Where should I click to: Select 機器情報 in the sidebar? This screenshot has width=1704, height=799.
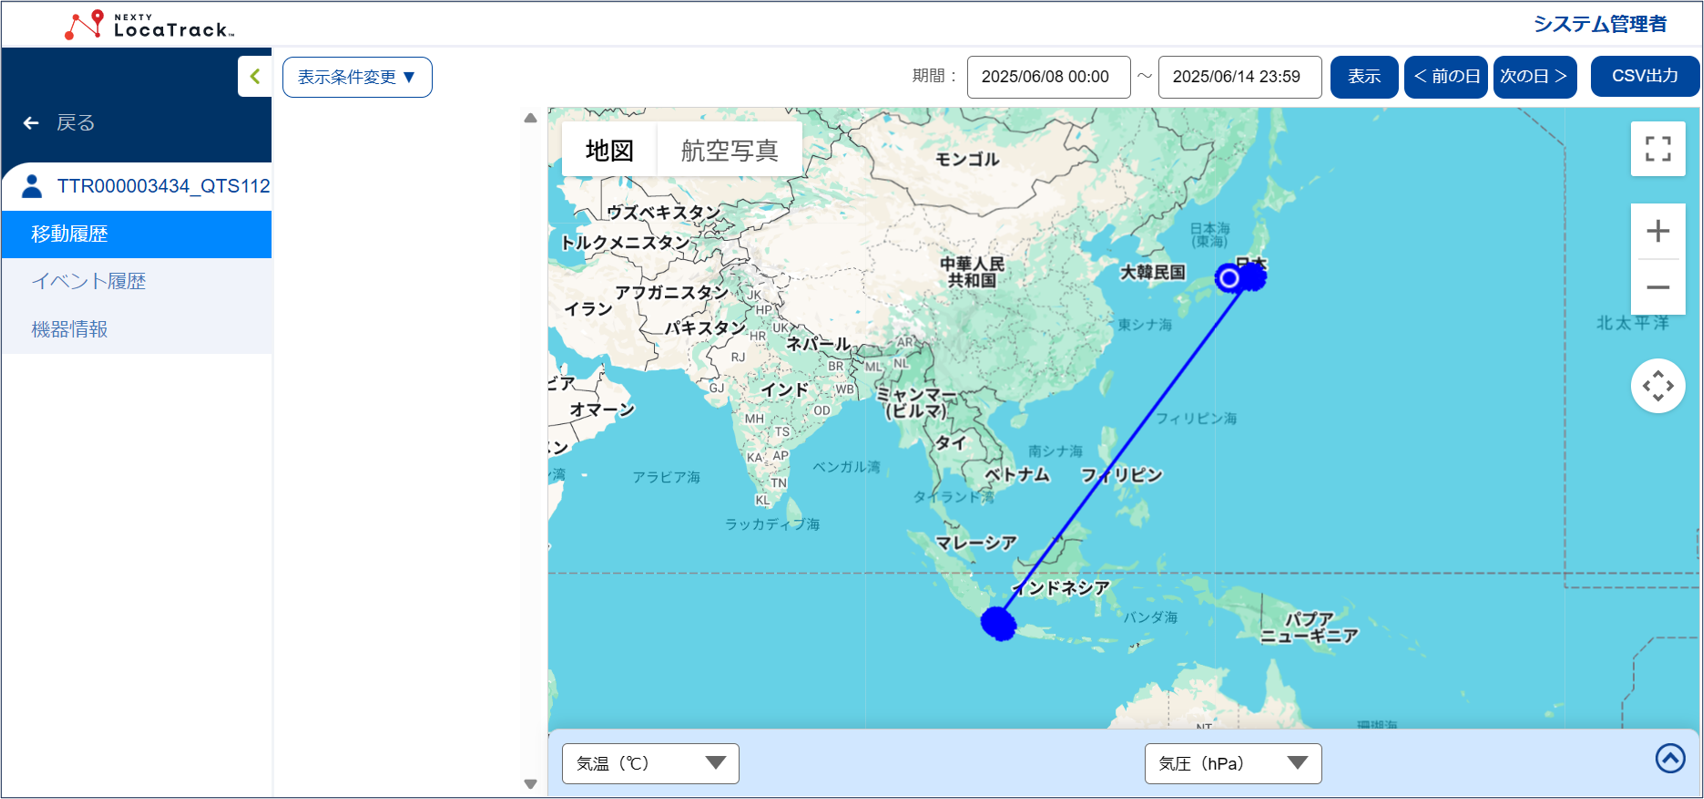click(x=70, y=329)
